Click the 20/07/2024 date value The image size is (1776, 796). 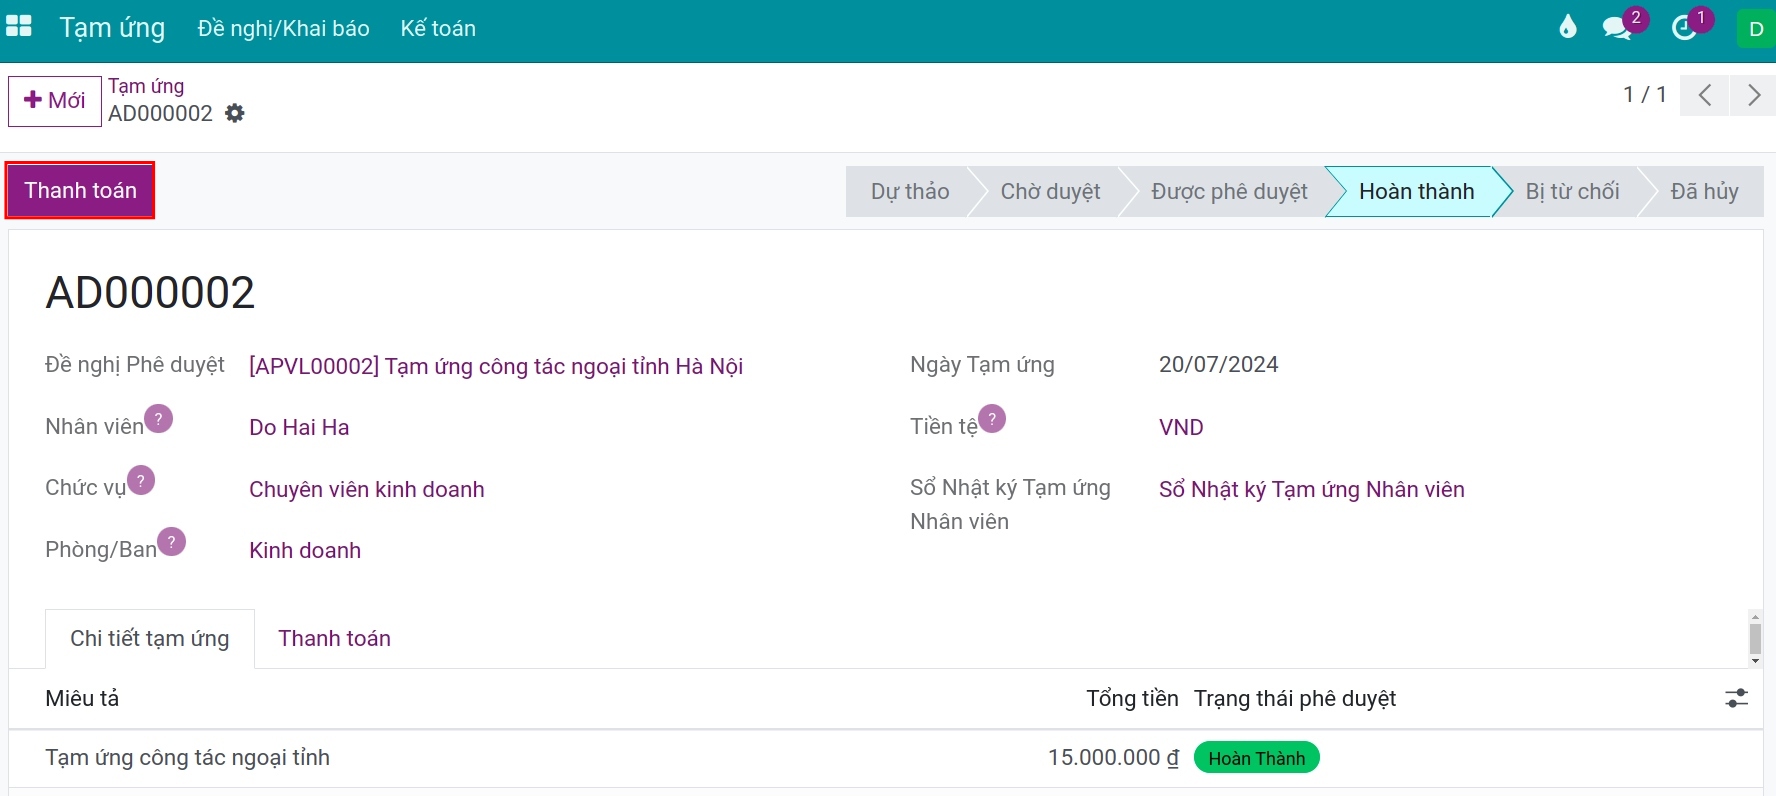[x=1218, y=365]
